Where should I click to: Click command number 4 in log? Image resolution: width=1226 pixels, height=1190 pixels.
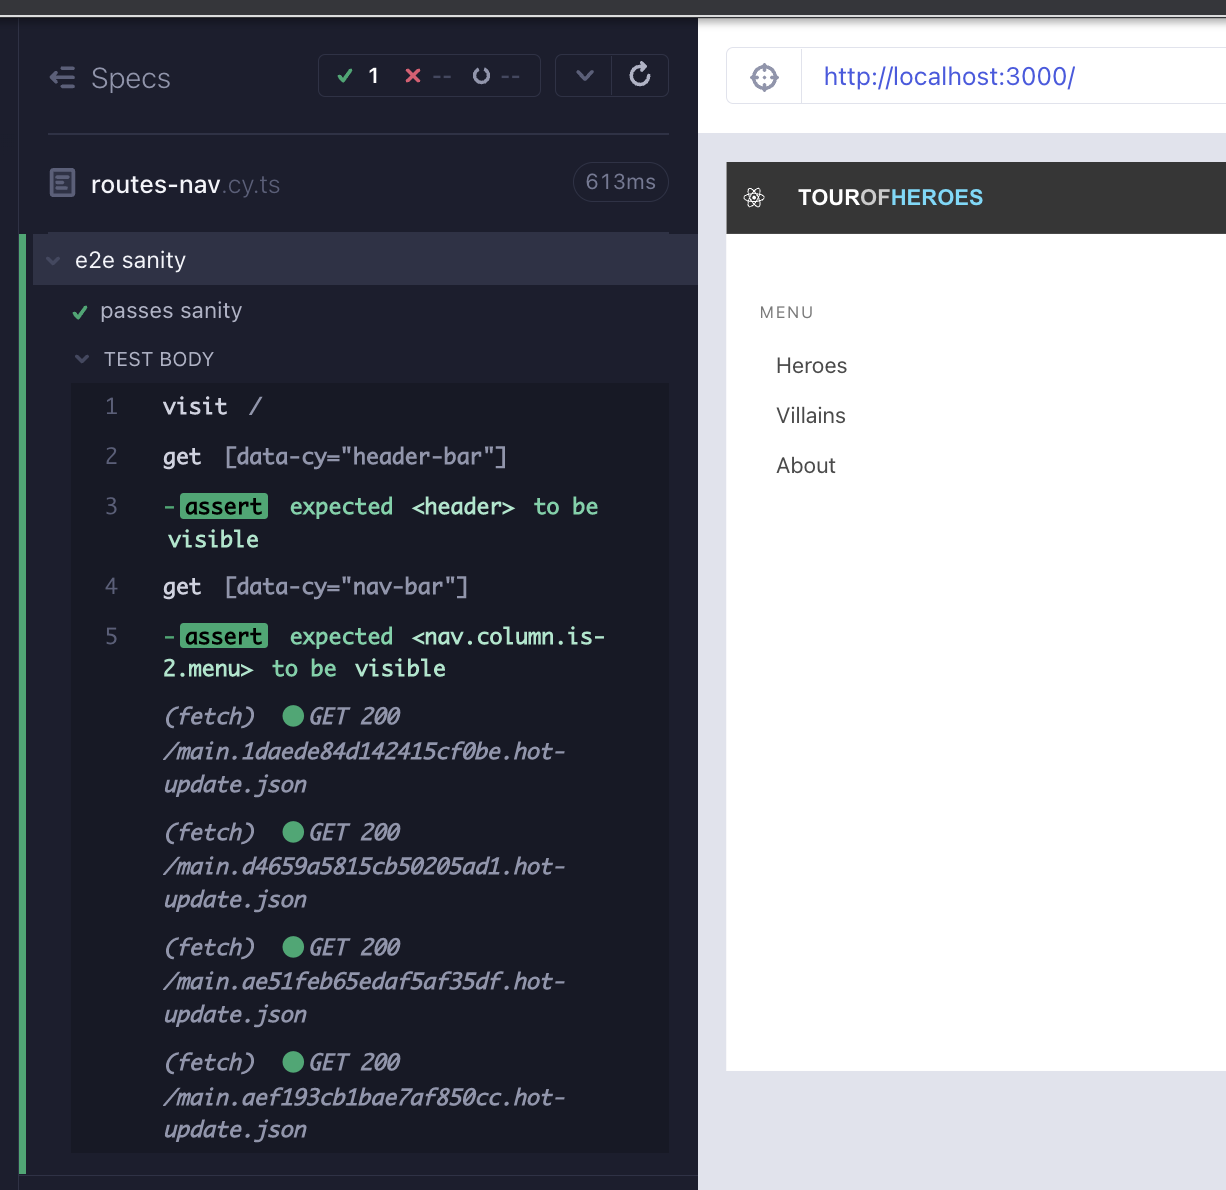coord(111,587)
